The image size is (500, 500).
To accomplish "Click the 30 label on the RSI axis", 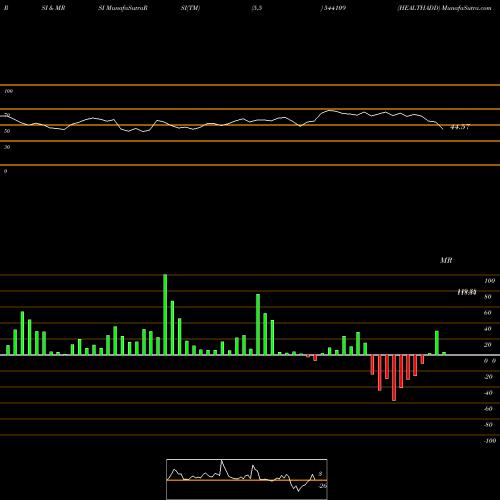I will point(7,147).
